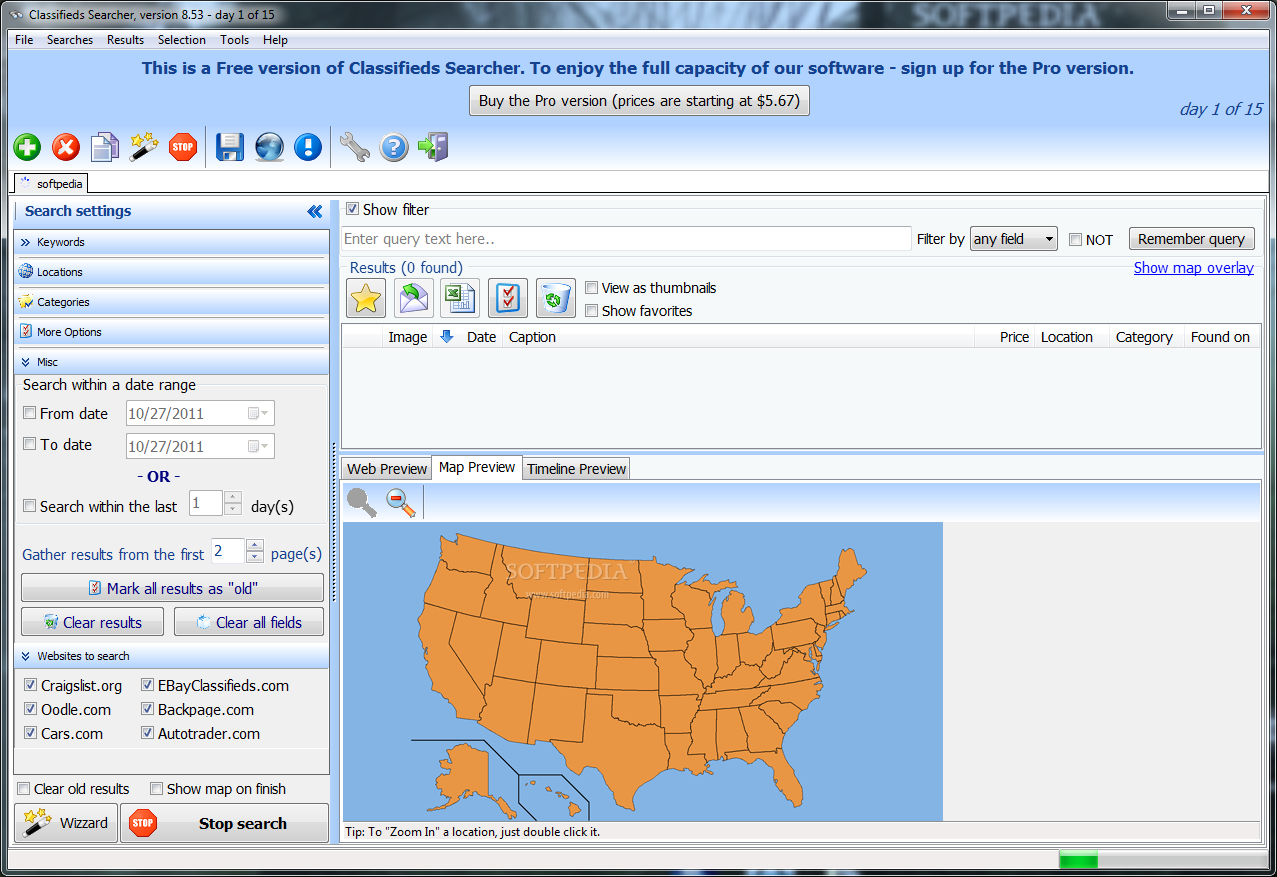This screenshot has width=1277, height=877.
Task: Click the floppy disk save icon
Action: click(230, 148)
